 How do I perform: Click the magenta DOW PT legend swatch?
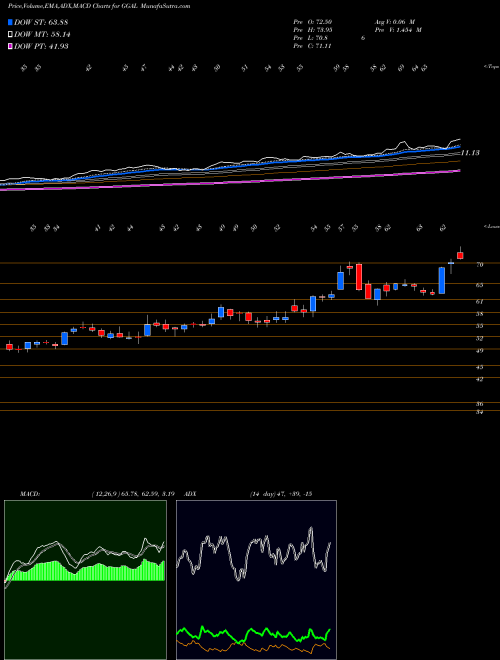click(x=10, y=46)
